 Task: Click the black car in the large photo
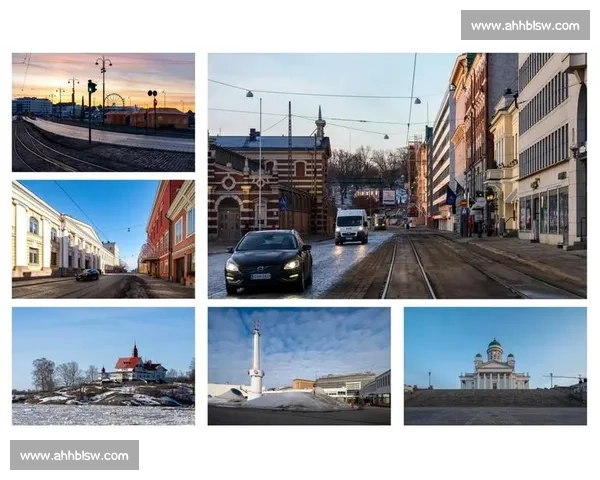pyautogui.click(x=267, y=261)
